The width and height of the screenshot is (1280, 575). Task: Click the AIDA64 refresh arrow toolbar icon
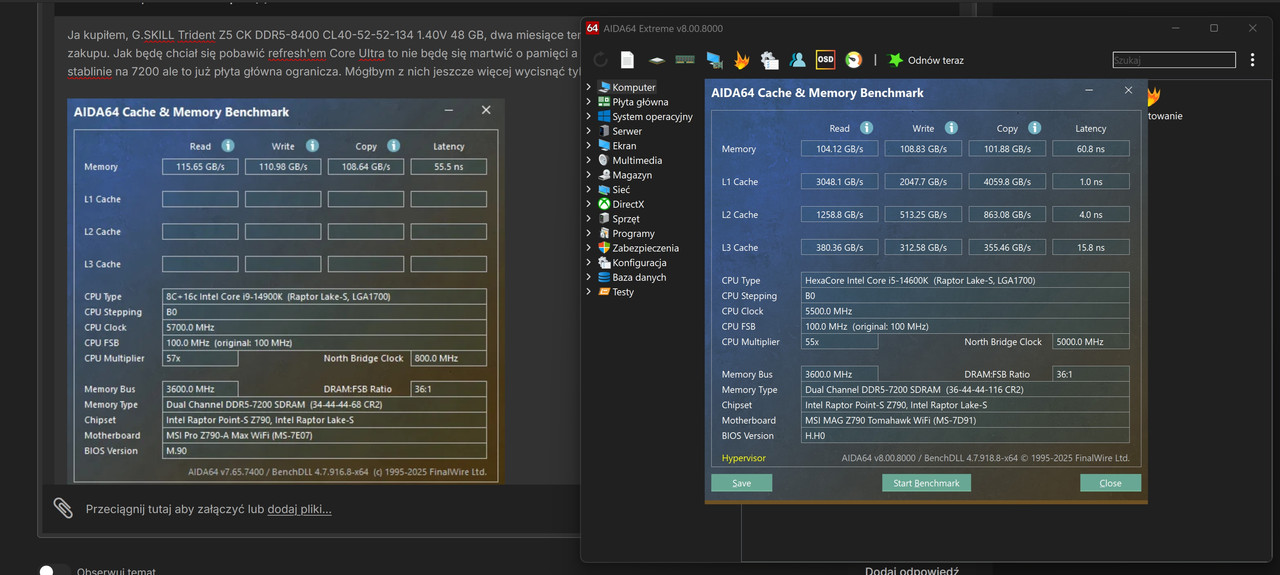[600, 60]
